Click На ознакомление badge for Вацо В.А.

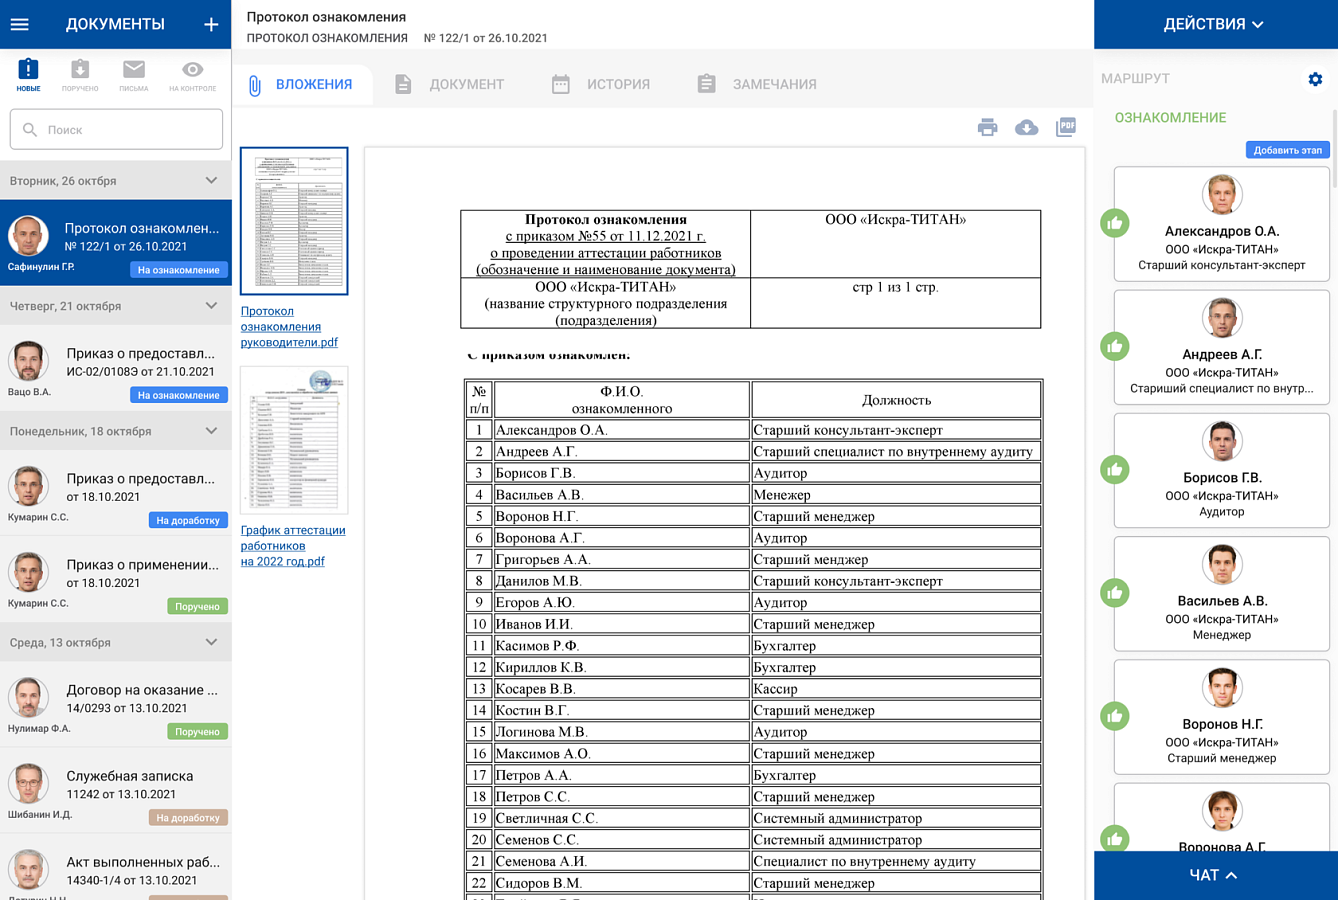pos(179,395)
